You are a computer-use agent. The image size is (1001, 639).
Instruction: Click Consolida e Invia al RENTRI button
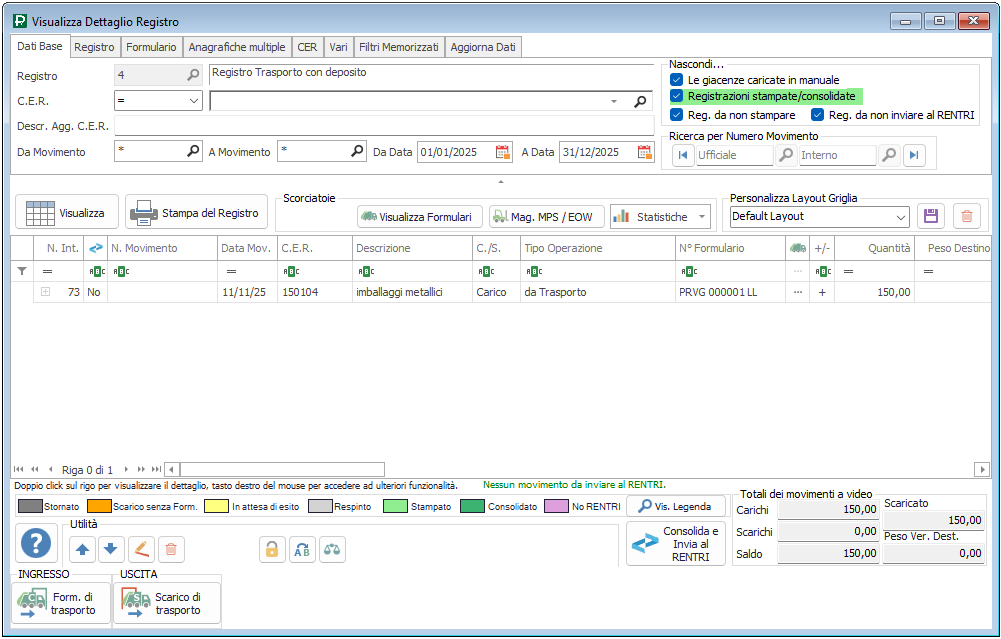point(676,544)
